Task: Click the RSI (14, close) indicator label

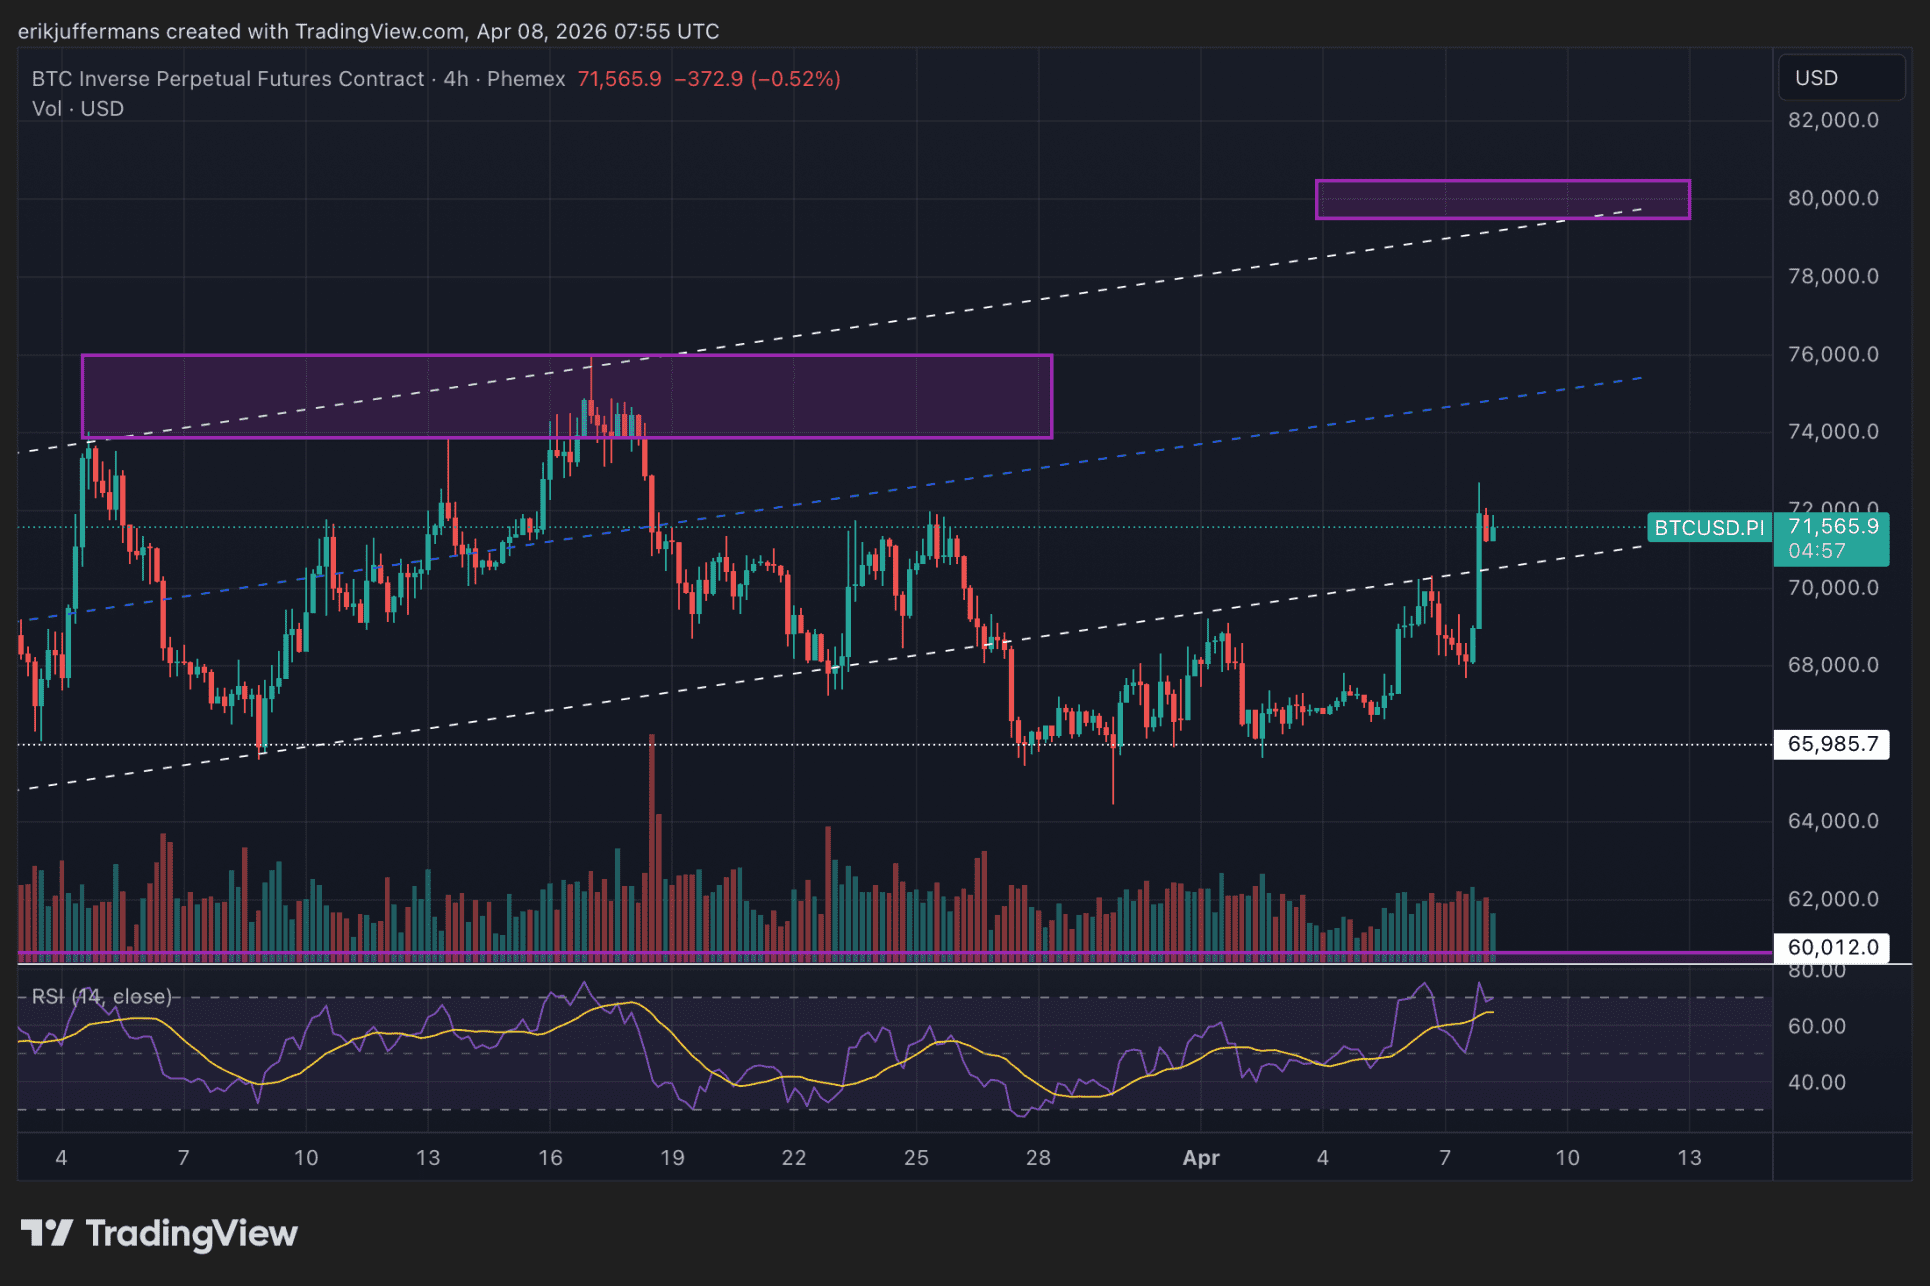Action: tap(102, 996)
